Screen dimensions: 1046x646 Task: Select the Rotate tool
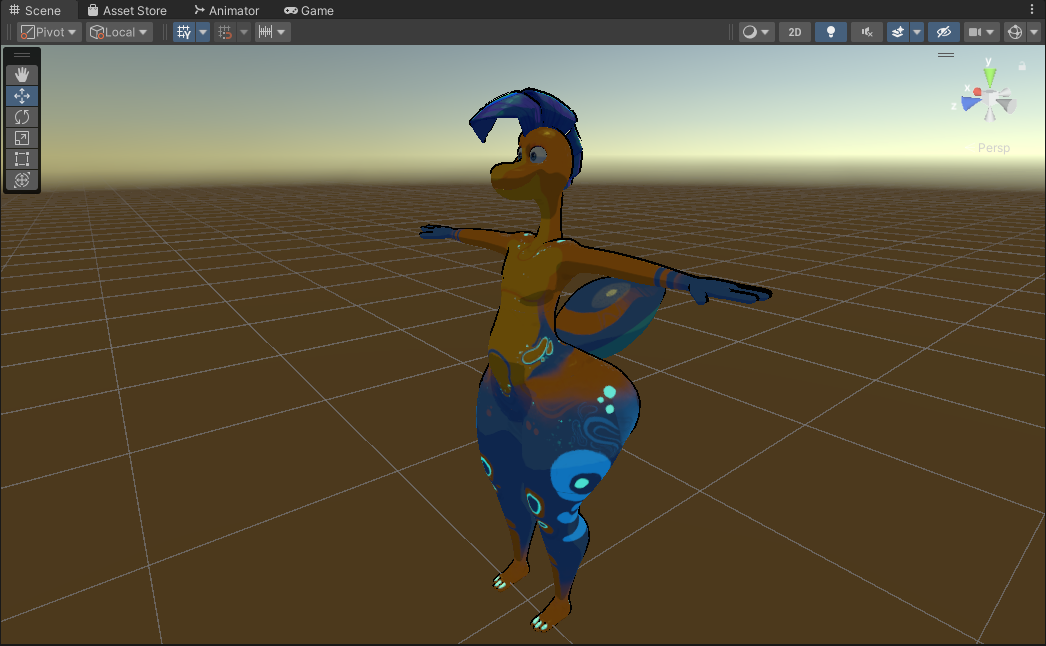tap(22, 117)
